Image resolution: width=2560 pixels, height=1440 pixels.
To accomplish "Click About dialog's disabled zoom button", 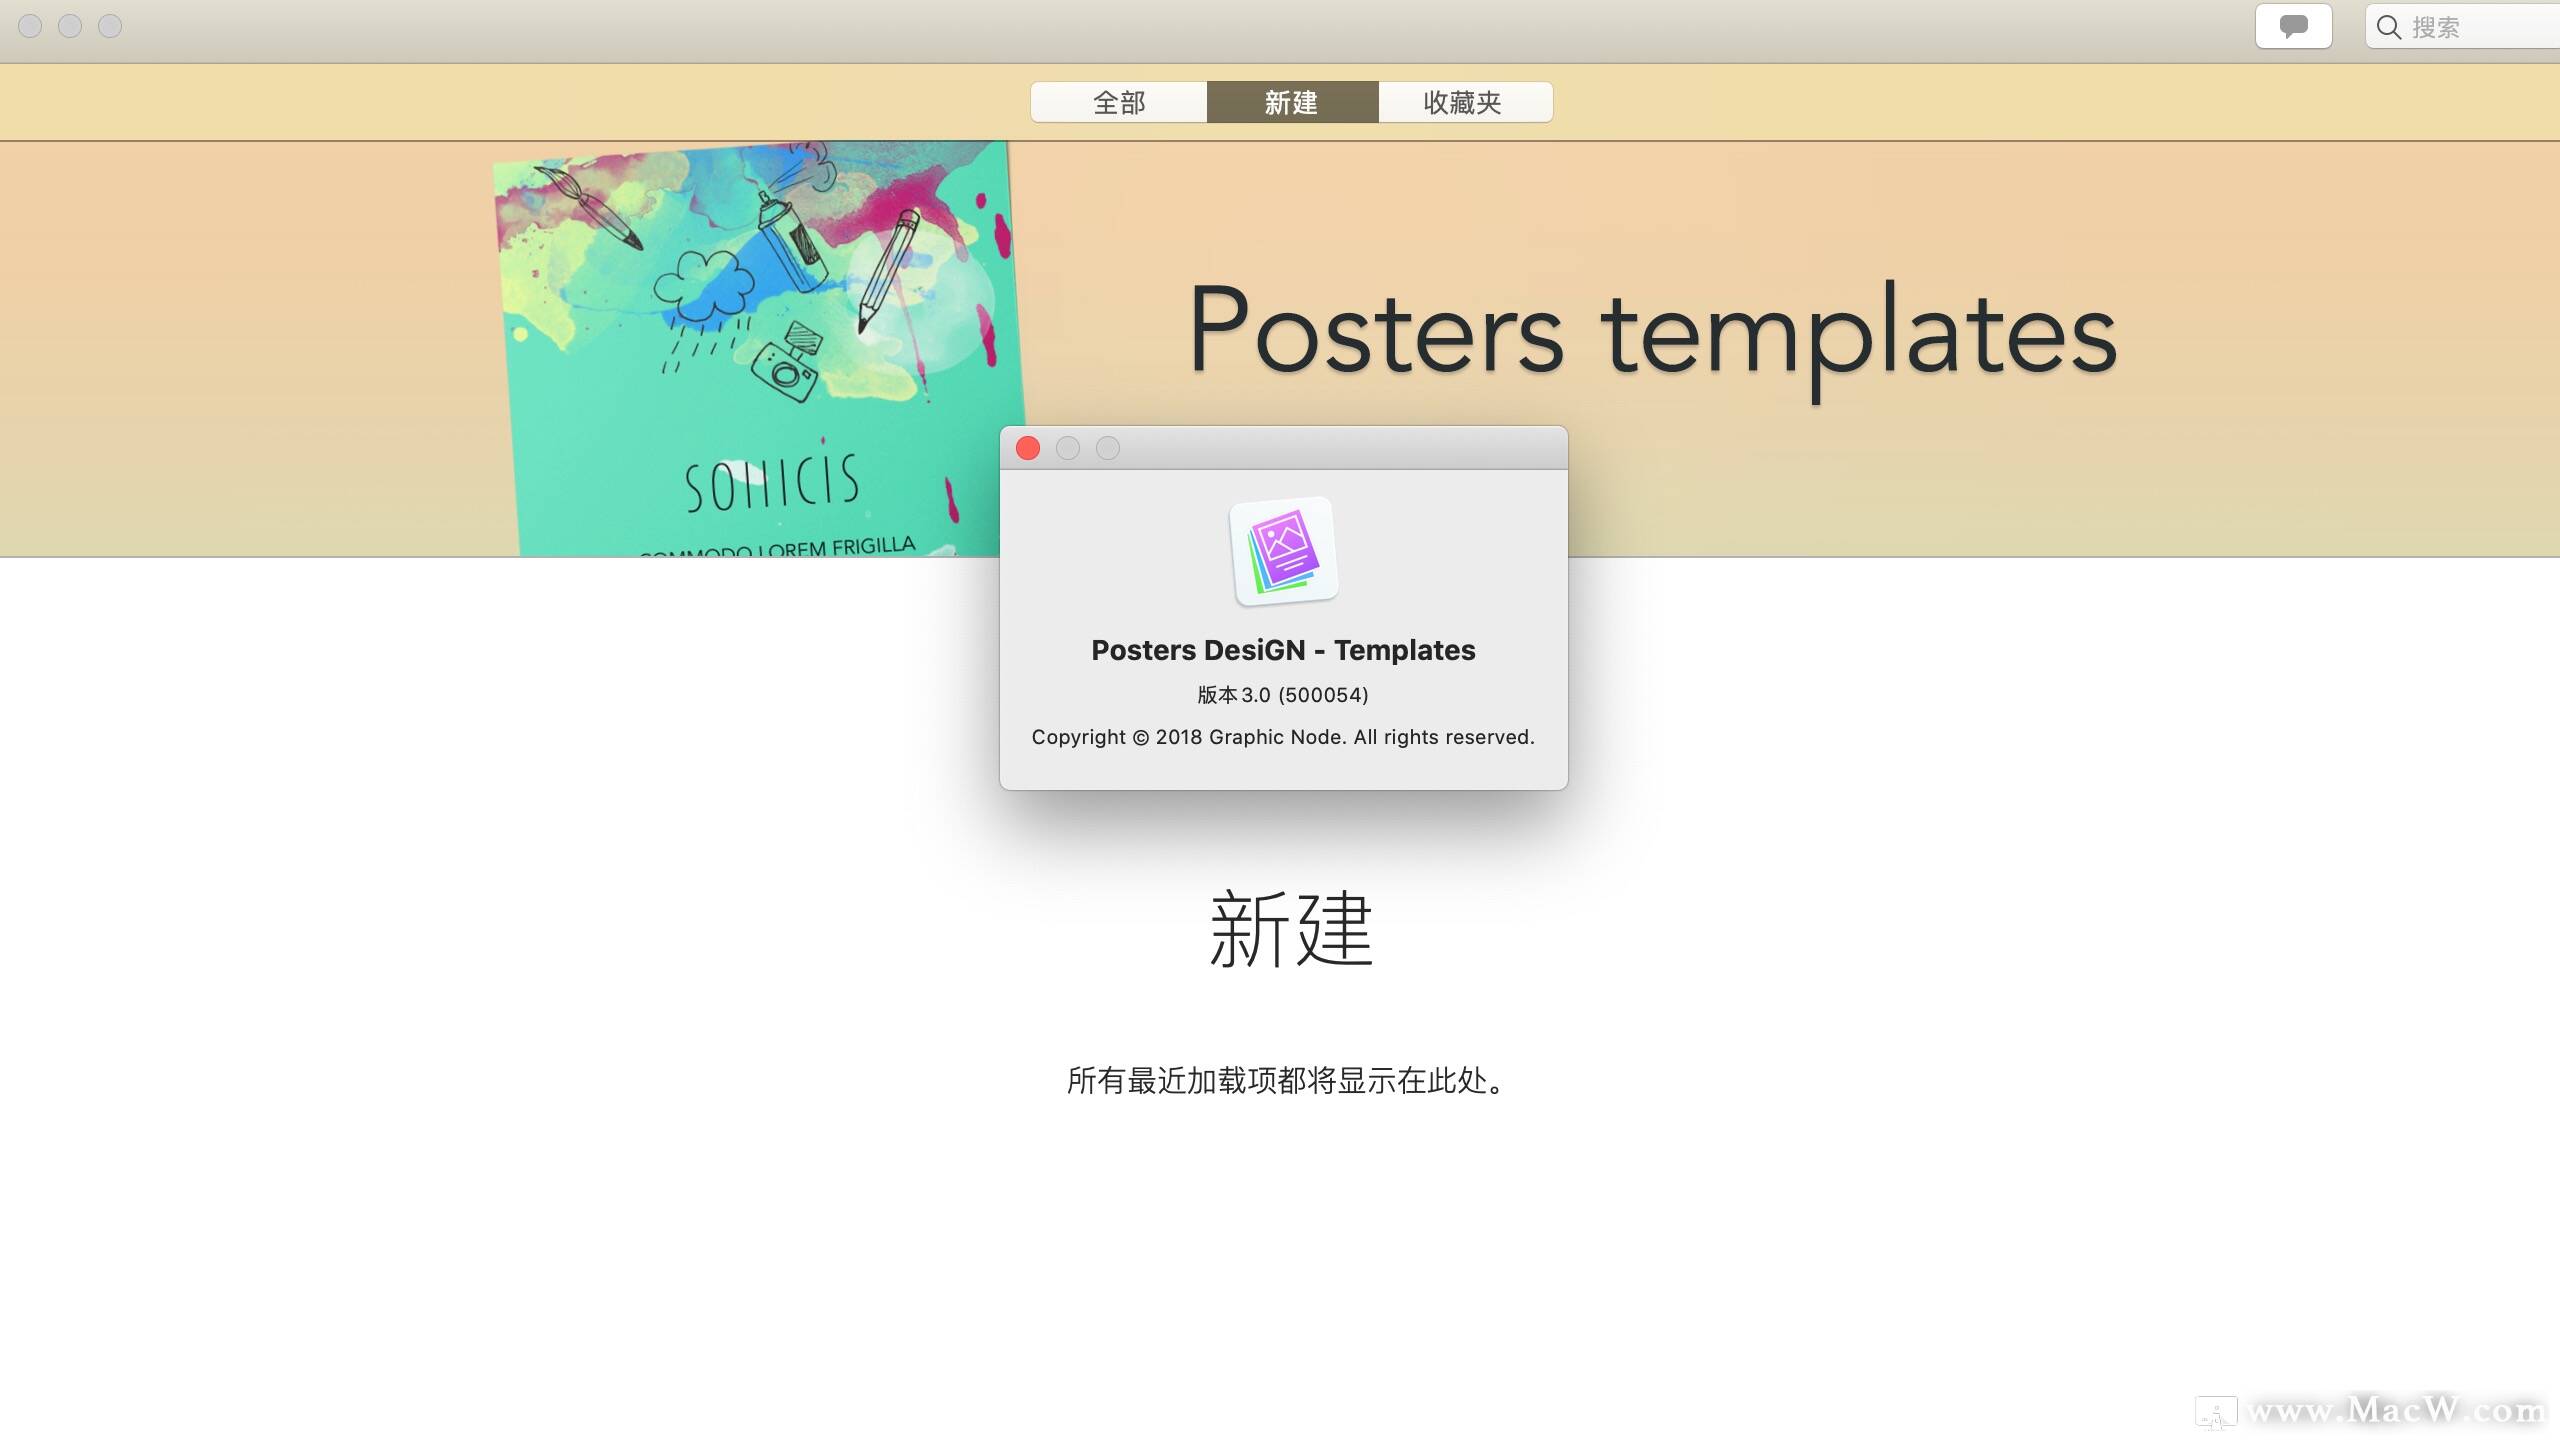I will 1108,448.
